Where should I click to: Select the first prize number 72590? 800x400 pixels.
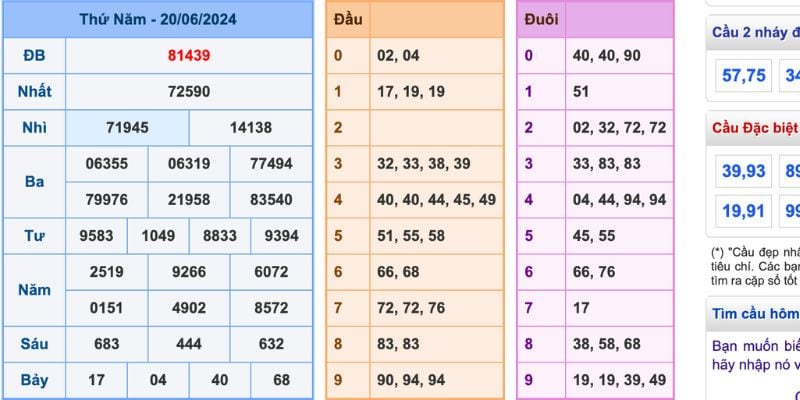point(189,91)
